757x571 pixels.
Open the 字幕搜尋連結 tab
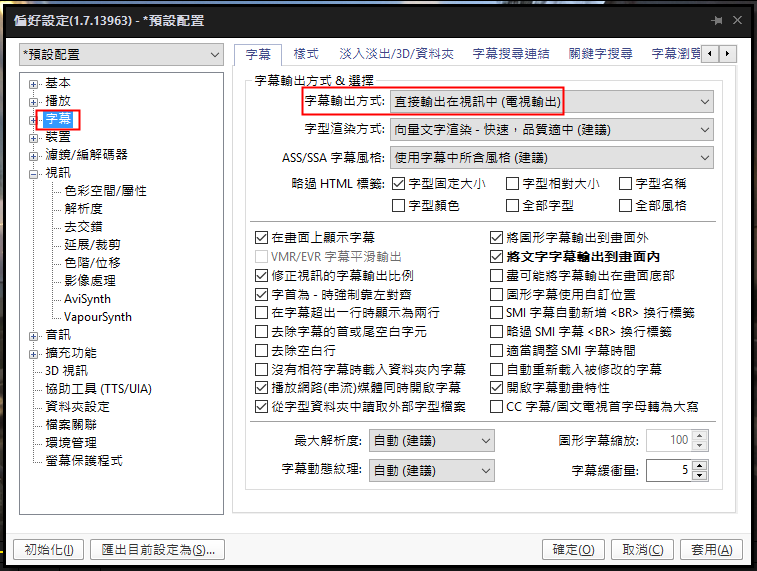coord(511,54)
